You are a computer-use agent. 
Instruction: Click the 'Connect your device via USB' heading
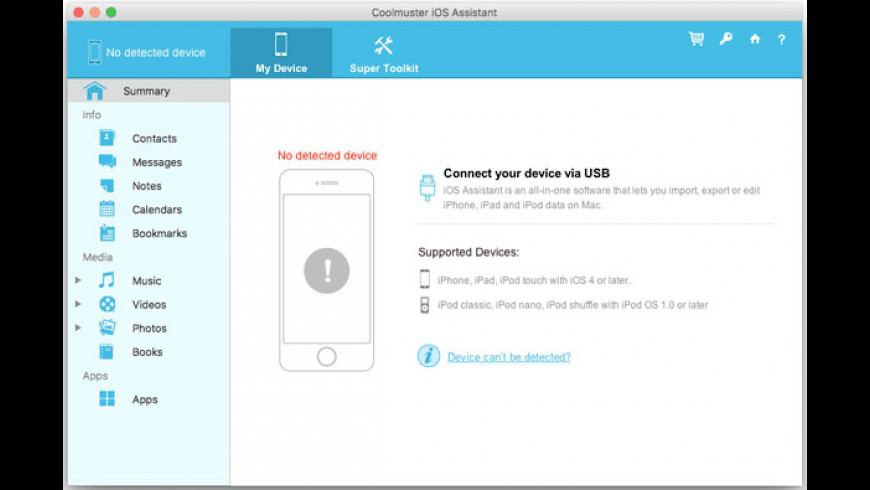[527, 173]
